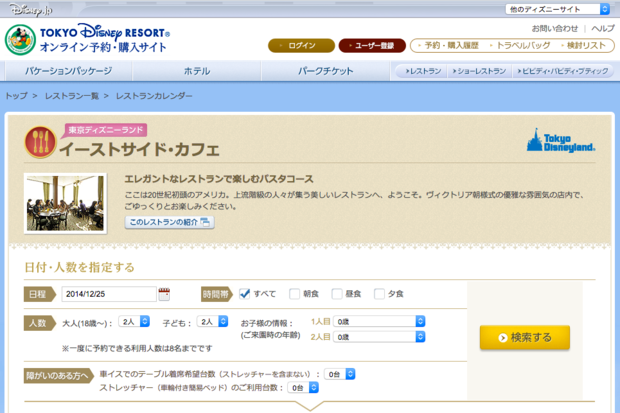This screenshot has width=620, height=413.
Task: Open the 大人 count dropdown
Action: coord(134,322)
